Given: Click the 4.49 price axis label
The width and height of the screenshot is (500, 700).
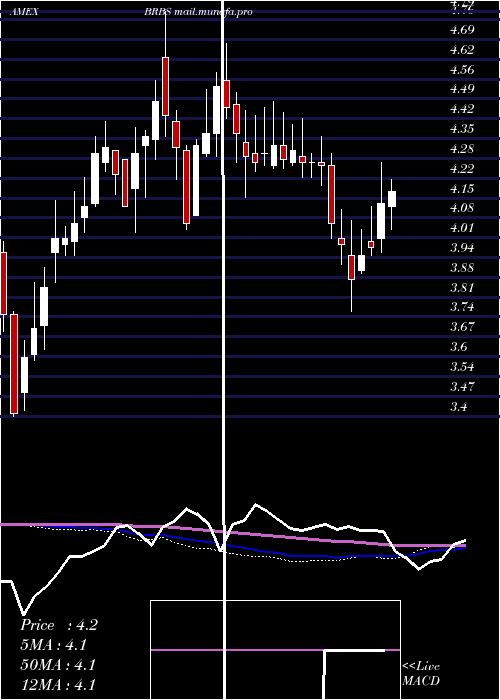Looking at the screenshot, I should click(462, 89).
